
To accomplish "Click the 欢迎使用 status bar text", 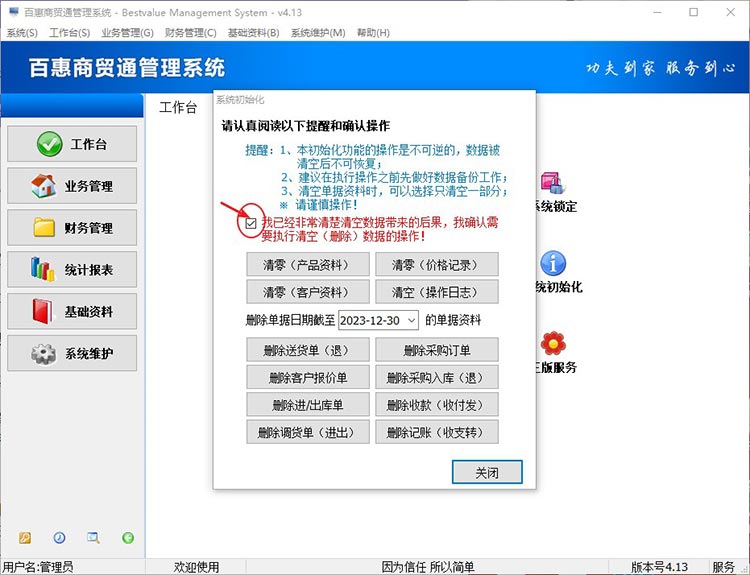I will point(196,567).
